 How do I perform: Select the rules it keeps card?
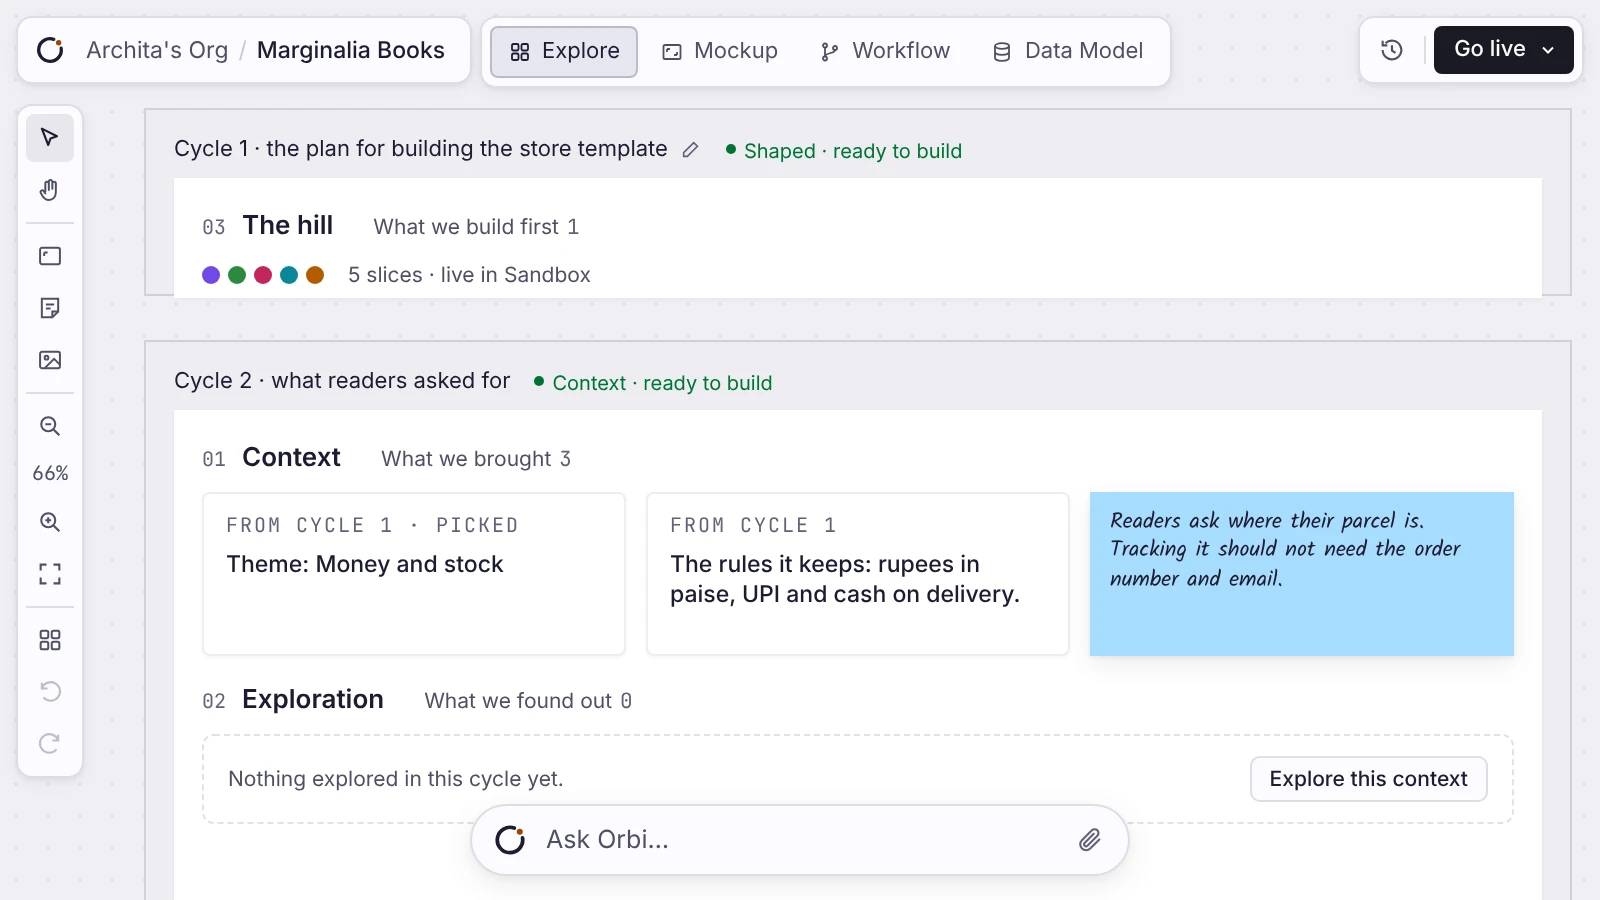coord(858,574)
